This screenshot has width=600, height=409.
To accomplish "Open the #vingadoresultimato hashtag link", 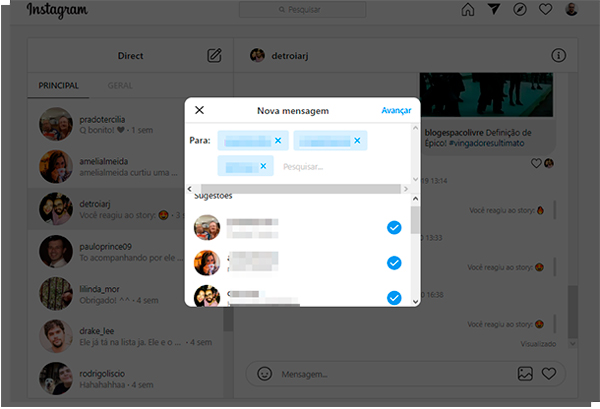I will pos(486,143).
